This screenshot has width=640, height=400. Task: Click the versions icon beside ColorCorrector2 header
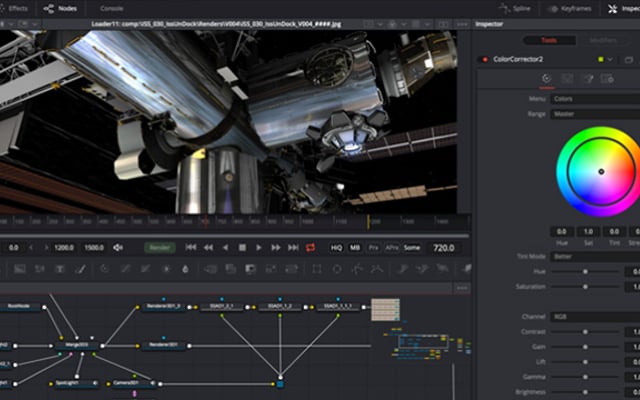(x=629, y=60)
